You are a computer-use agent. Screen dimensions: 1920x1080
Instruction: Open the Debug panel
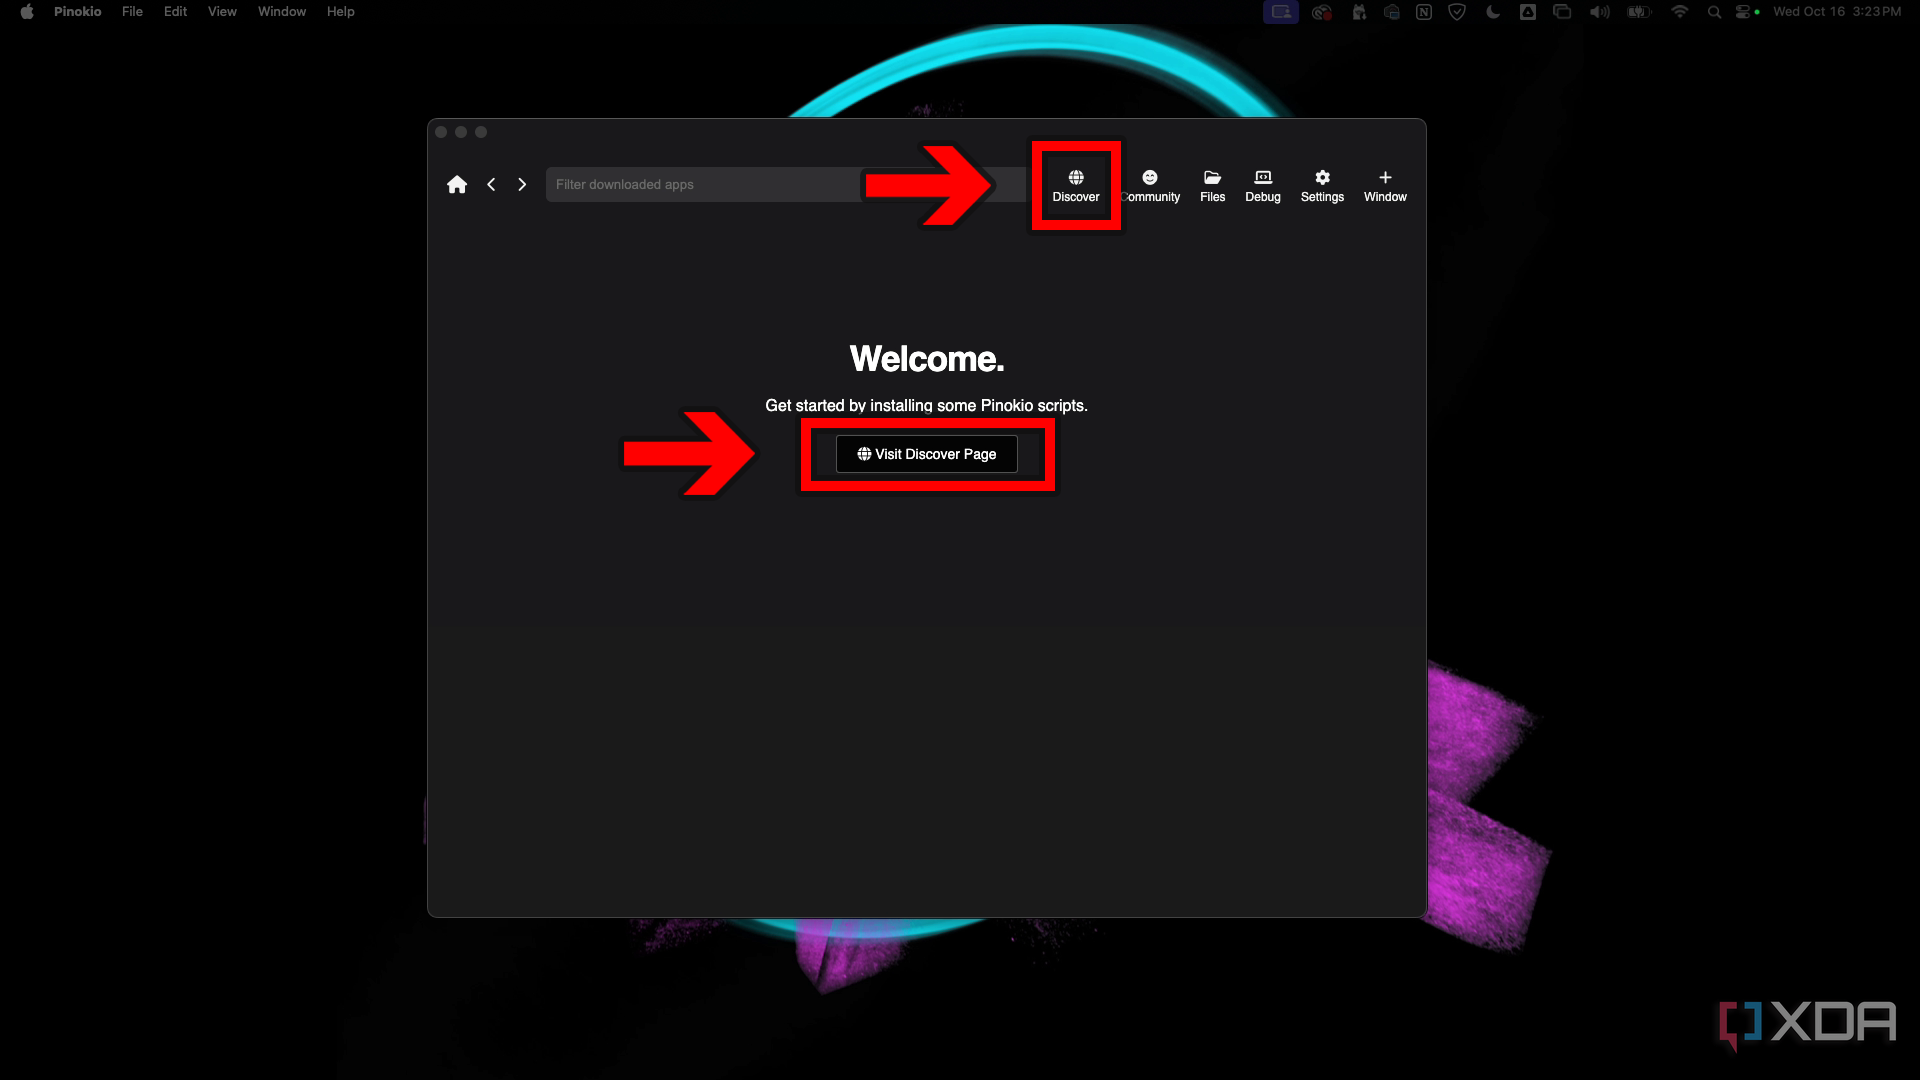click(1263, 186)
